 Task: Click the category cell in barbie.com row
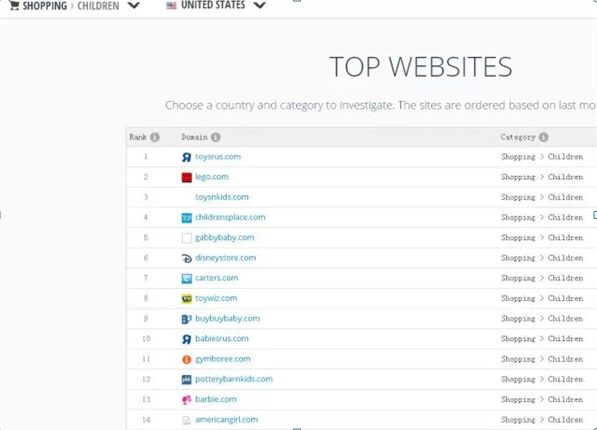click(x=542, y=399)
